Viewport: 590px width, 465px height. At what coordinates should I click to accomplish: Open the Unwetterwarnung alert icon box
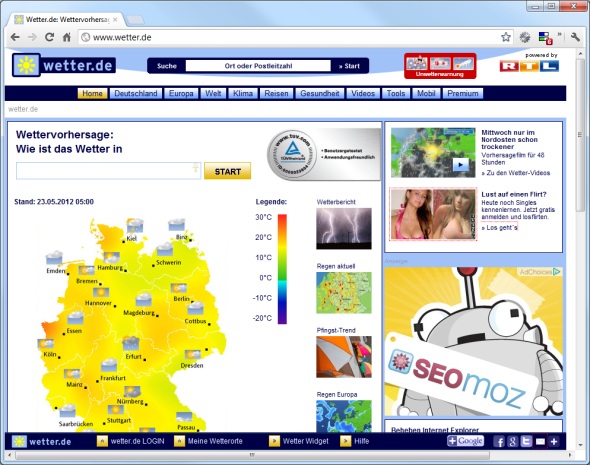(440, 66)
